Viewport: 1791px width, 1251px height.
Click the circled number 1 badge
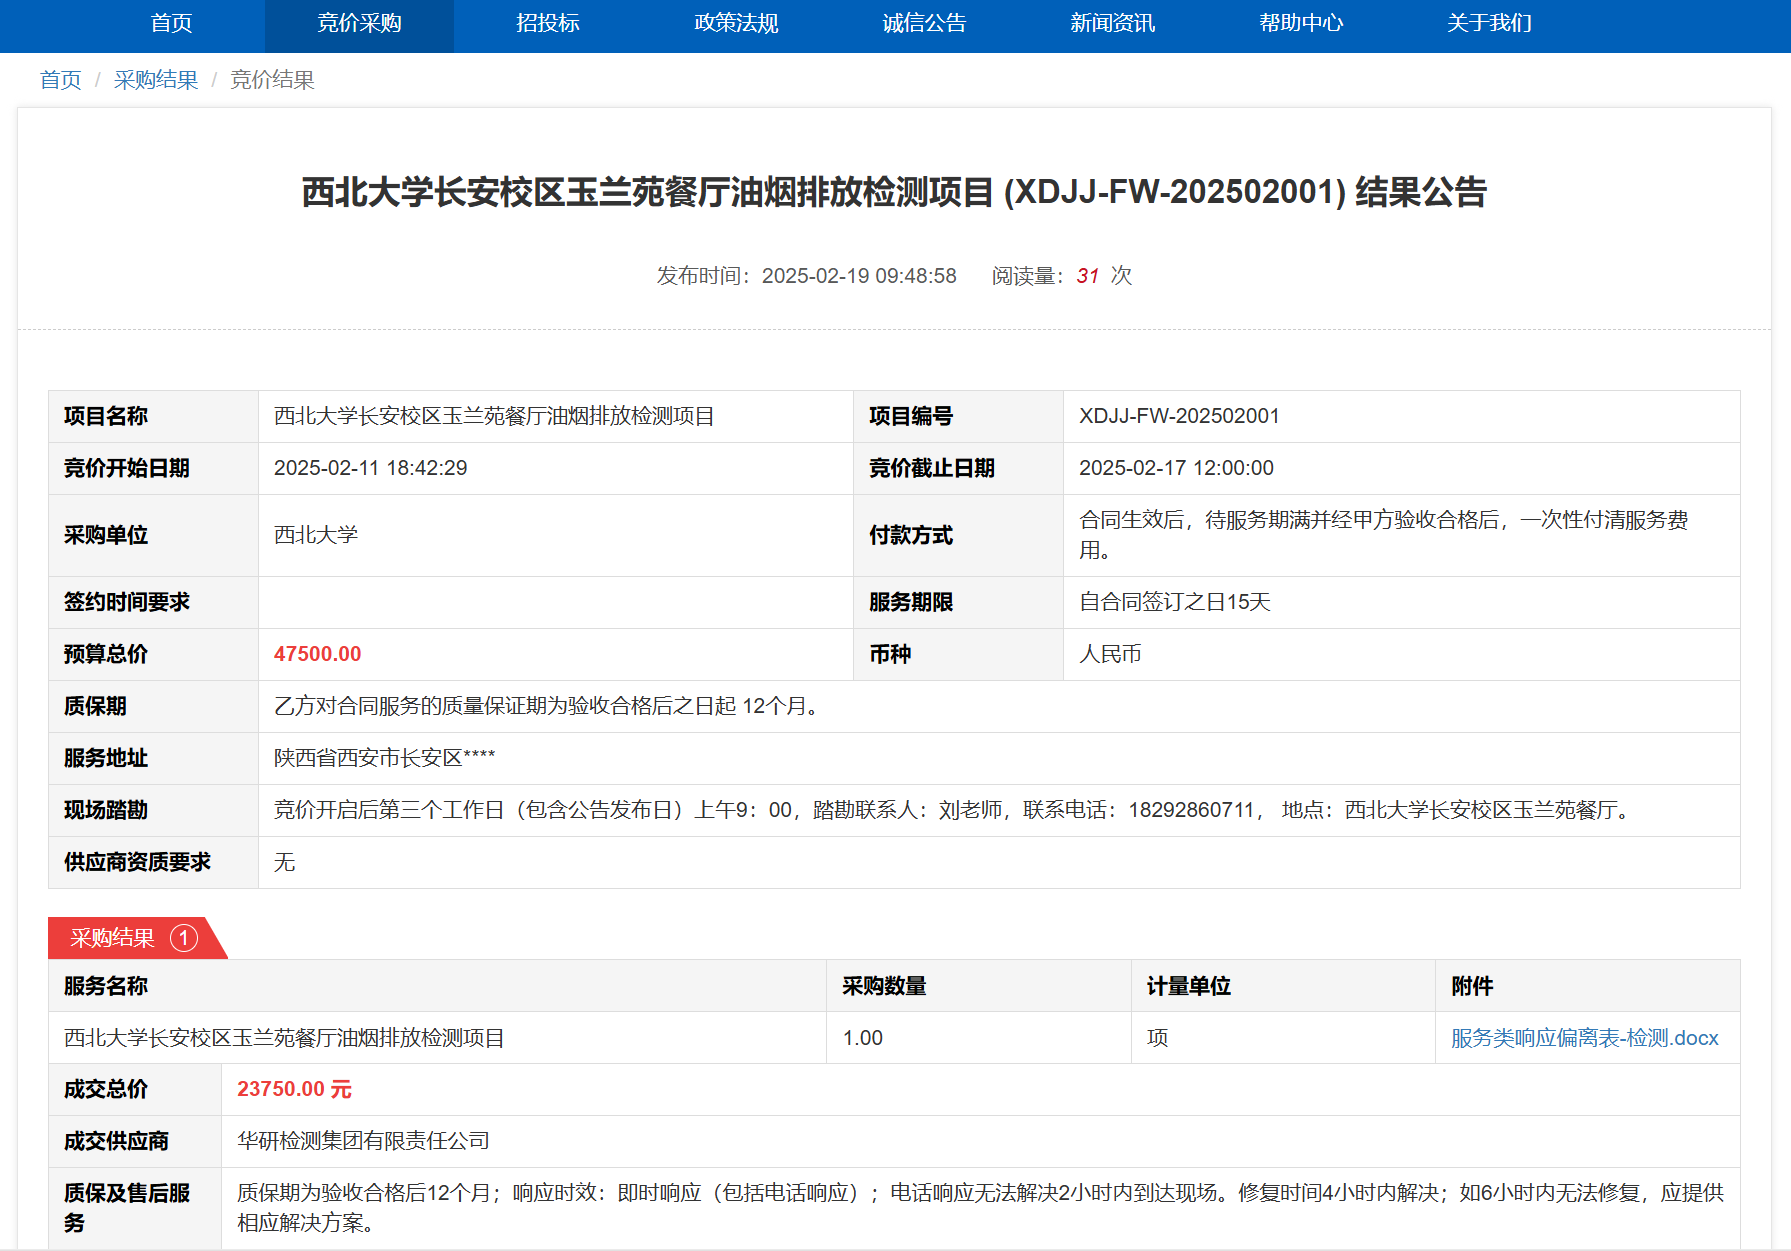pyautogui.click(x=184, y=938)
